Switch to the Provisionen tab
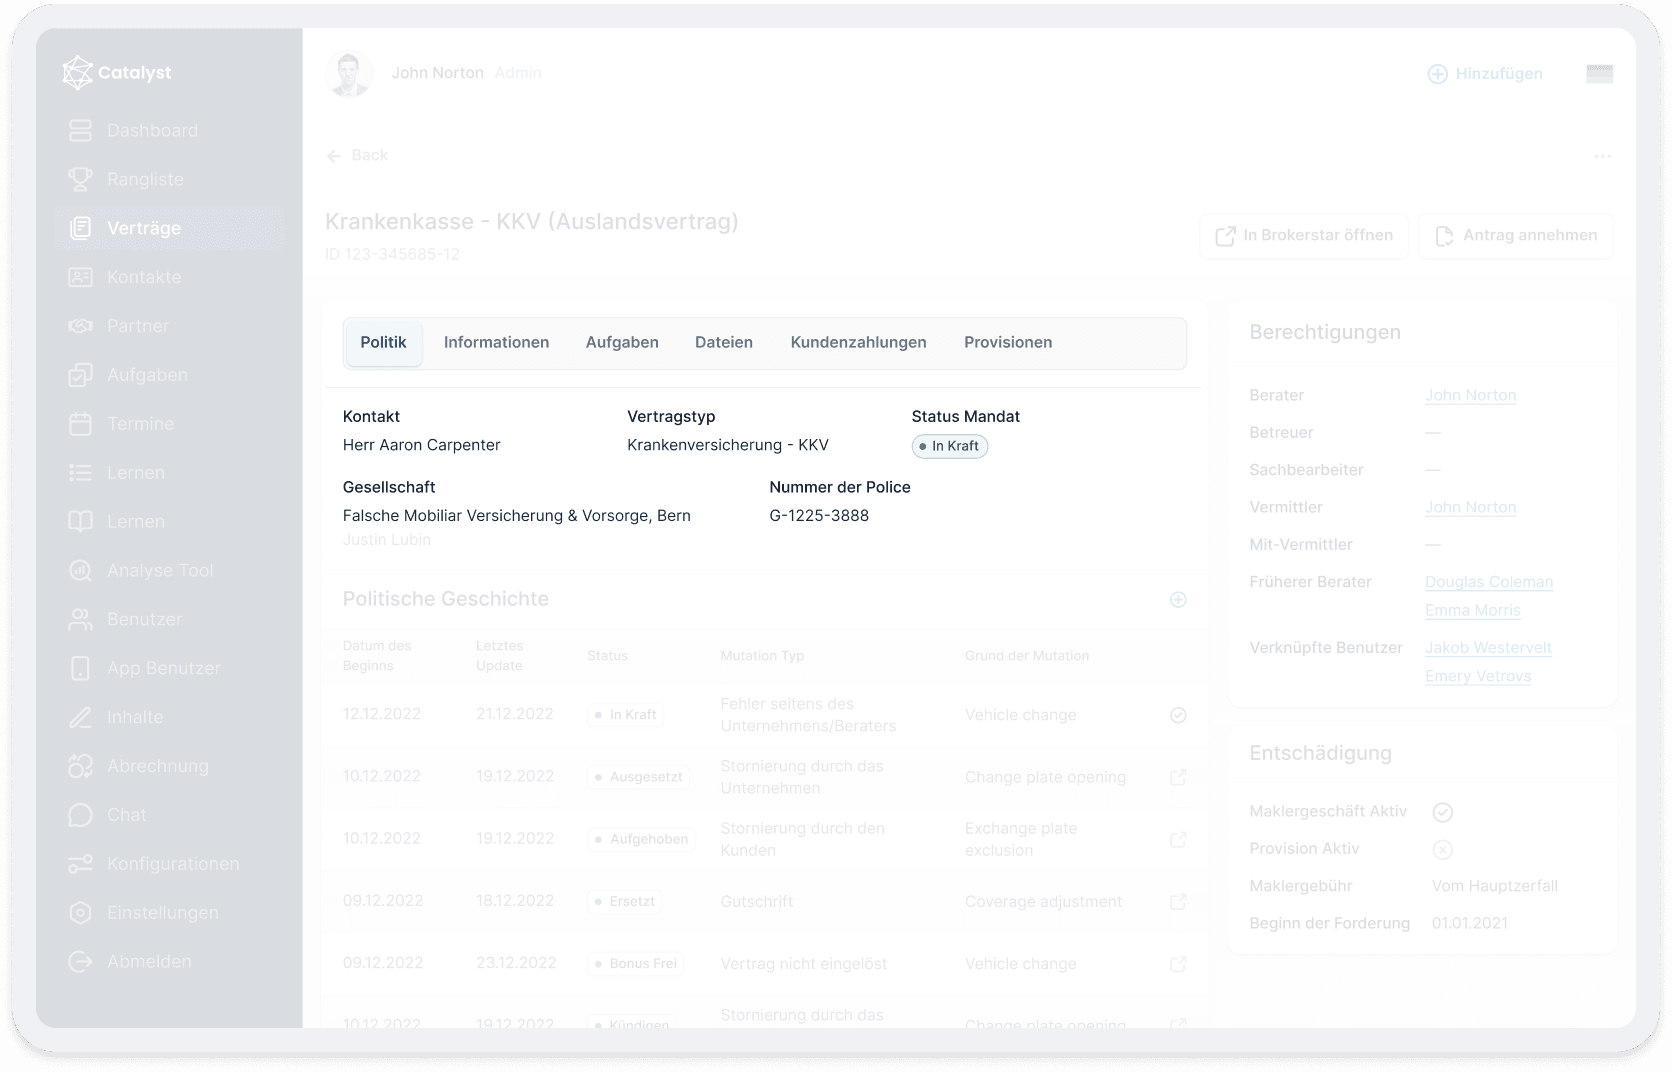This screenshot has height=1072, width=1672. (1007, 343)
